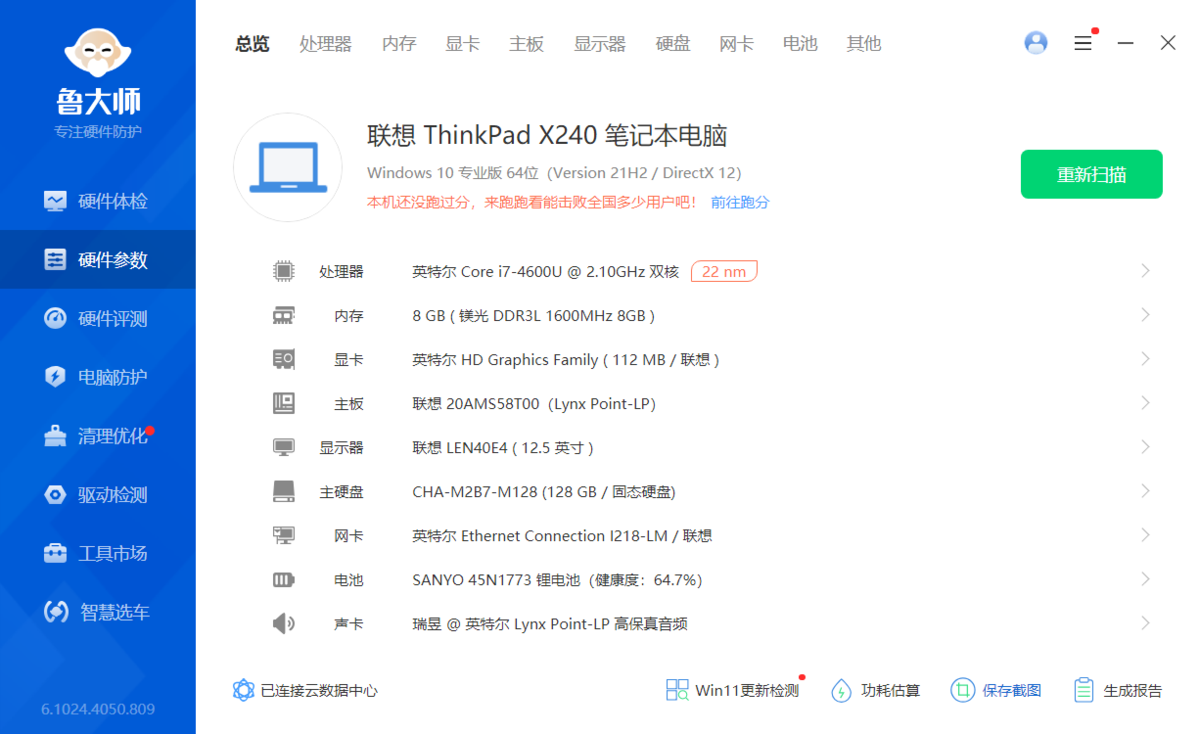Viewport: 1199px width, 734px height.
Task: Select the Ethernet Connection I218-LM text
Action: [562, 536]
